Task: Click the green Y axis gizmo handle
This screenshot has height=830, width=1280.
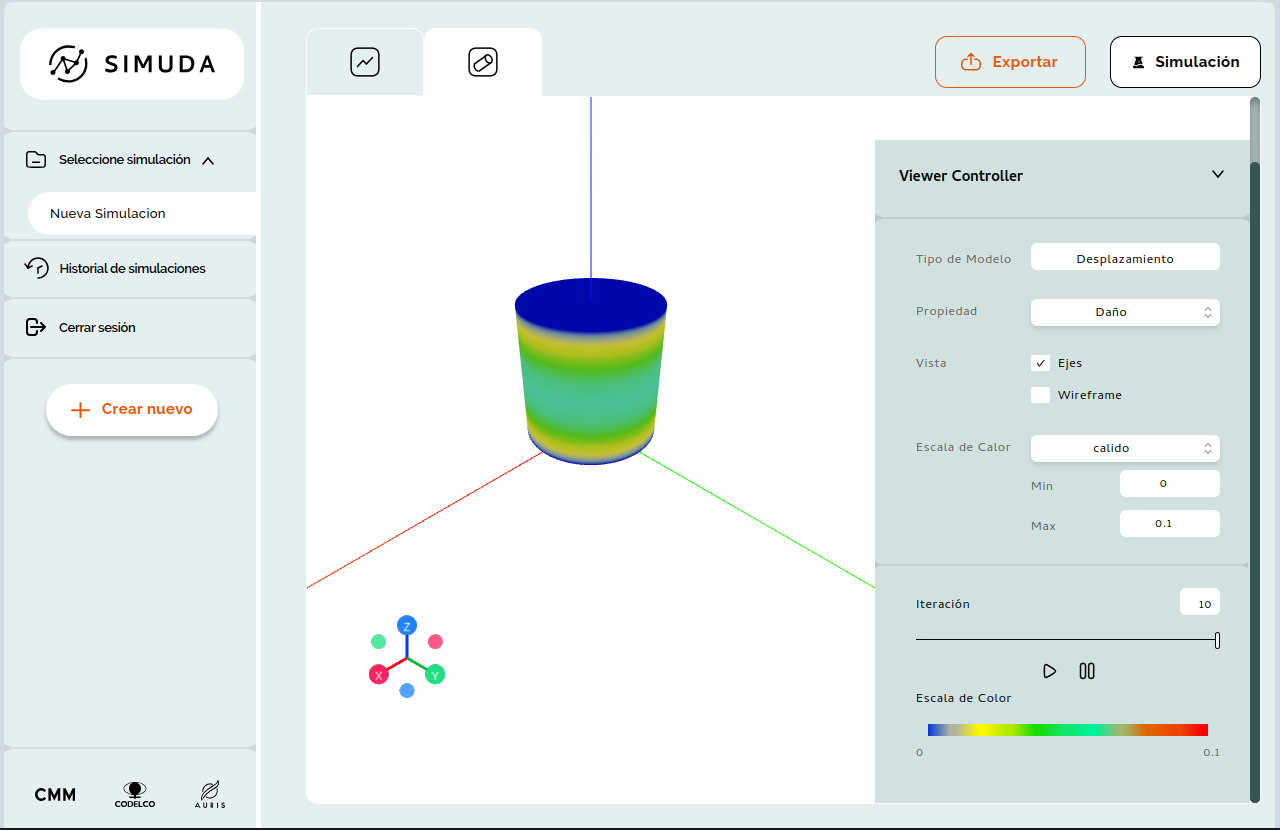Action: coord(435,675)
